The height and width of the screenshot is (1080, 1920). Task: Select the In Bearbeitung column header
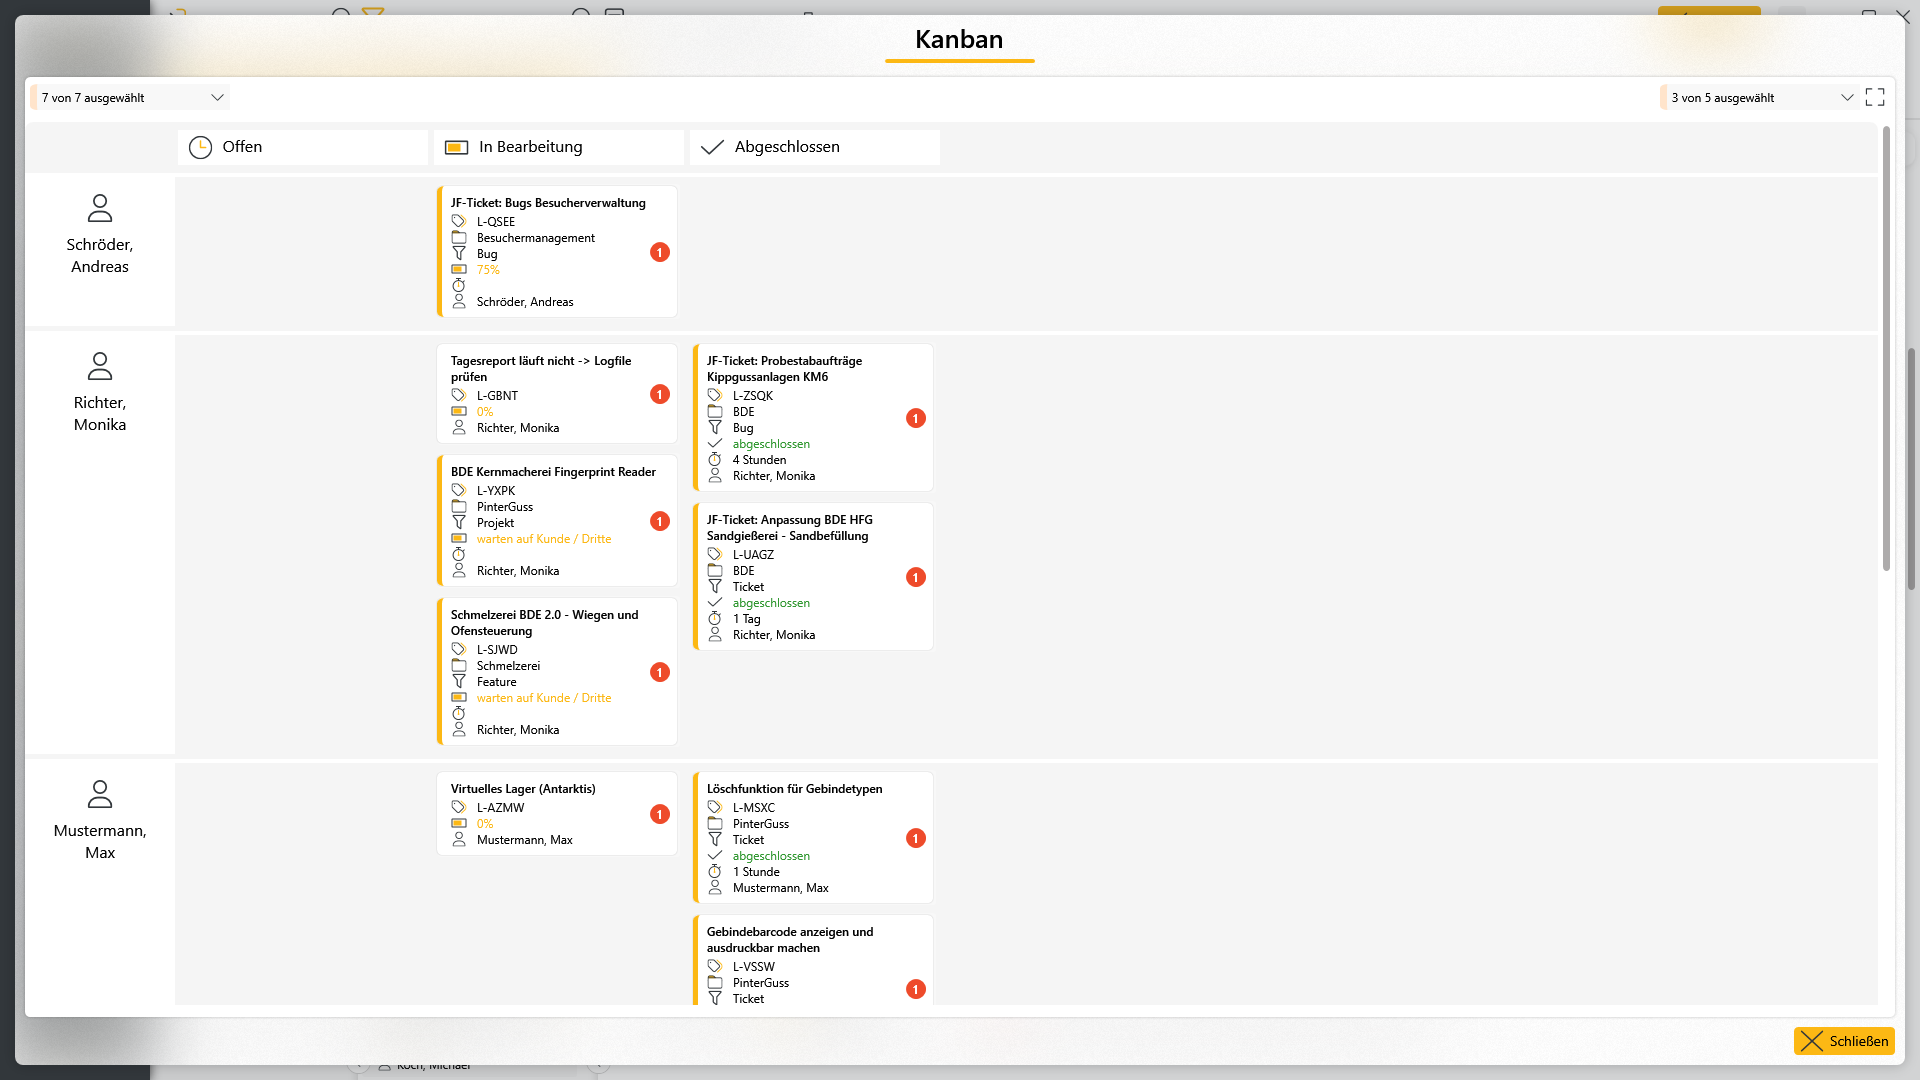click(x=559, y=147)
